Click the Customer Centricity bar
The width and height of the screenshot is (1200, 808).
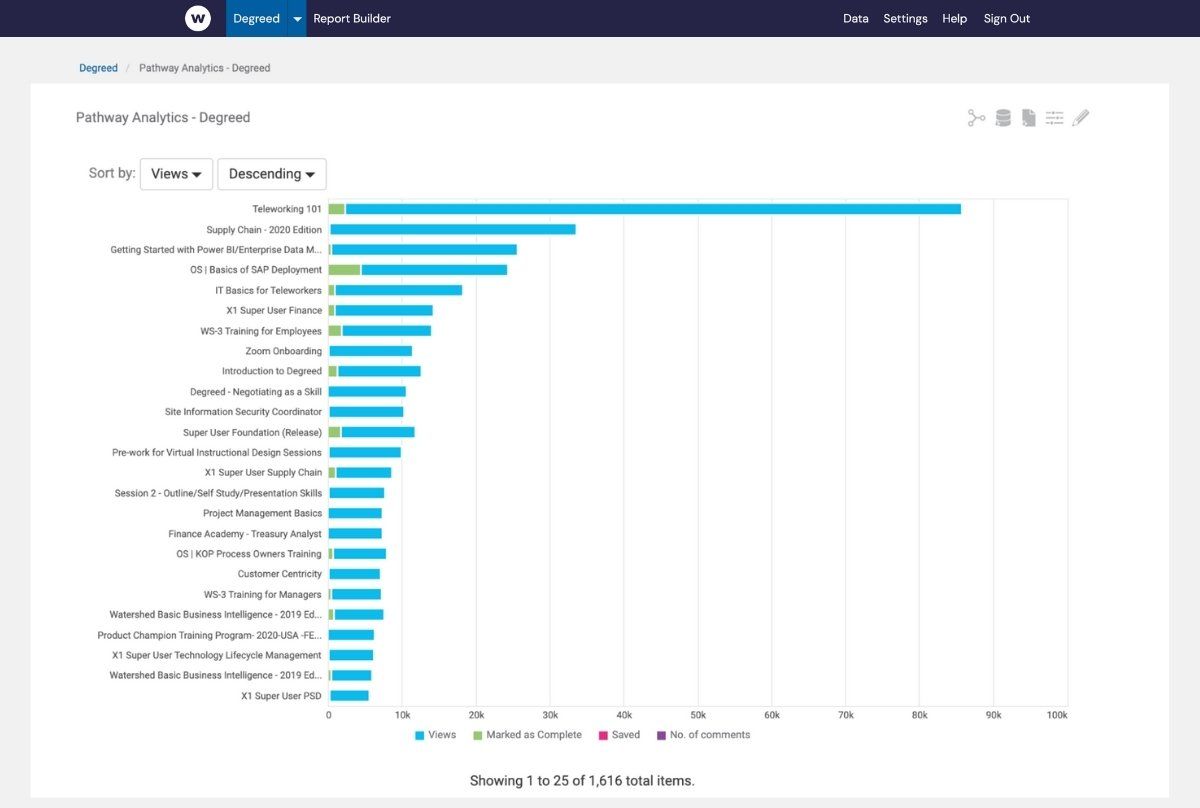pyautogui.click(x=354, y=574)
